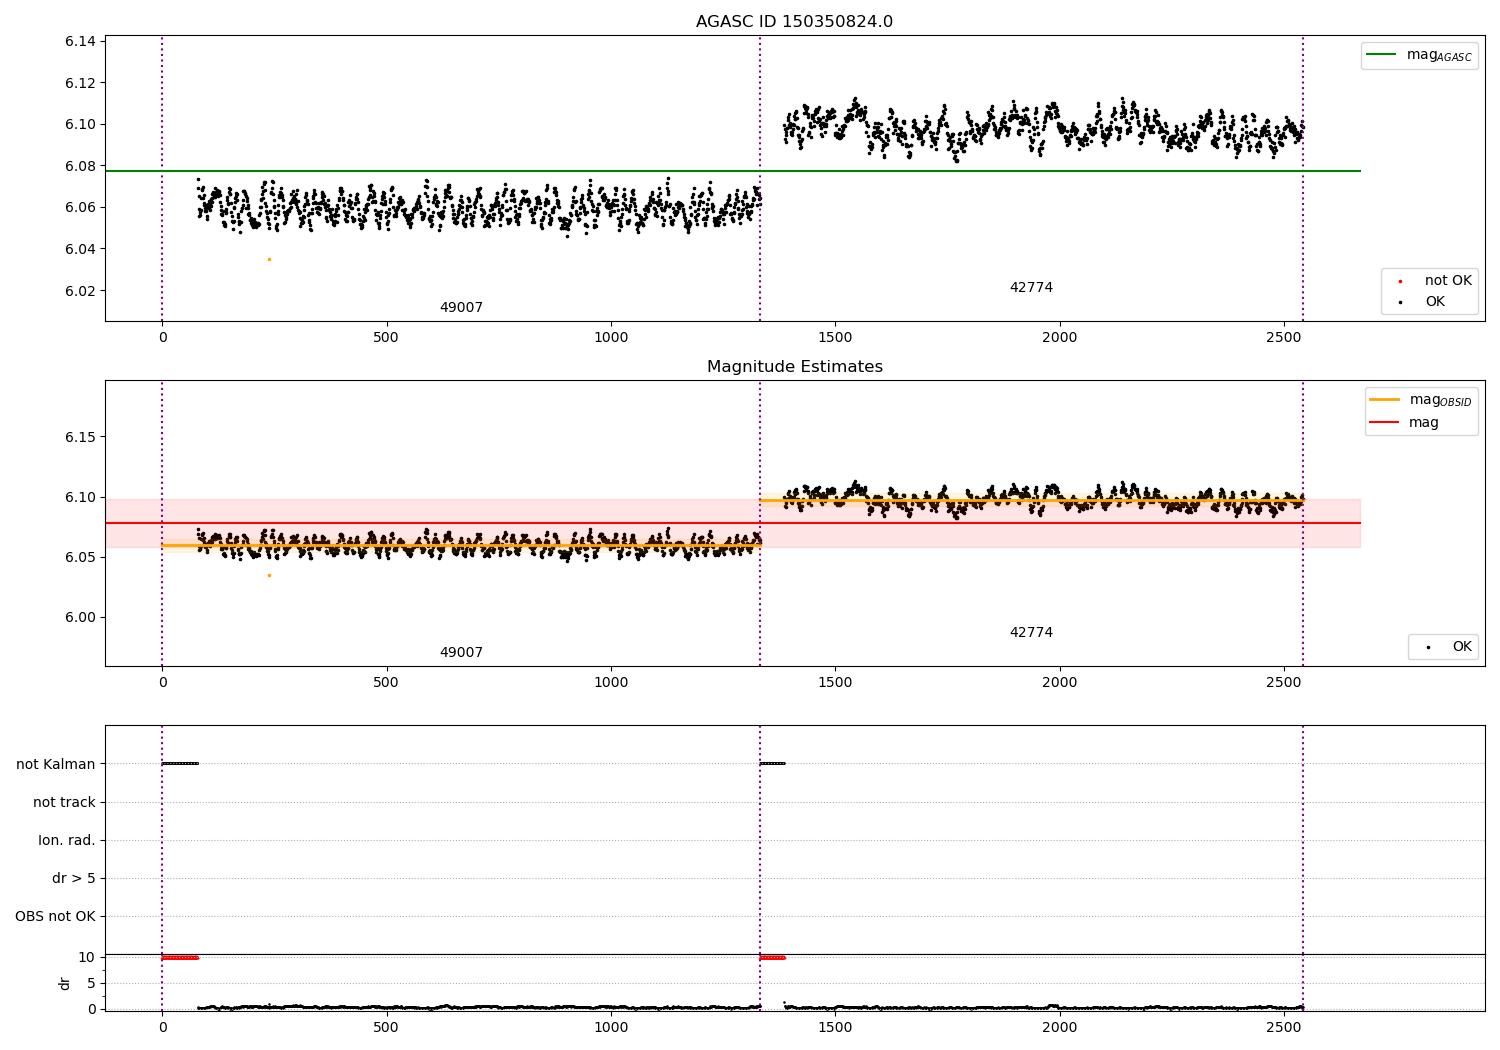Click the 6.02 y-axis tick label
Screen dimensions: 1500x1050
80,291
